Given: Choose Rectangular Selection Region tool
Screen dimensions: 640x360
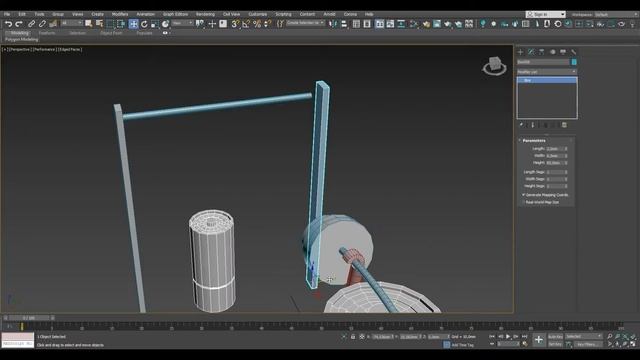Looking at the screenshot, I should click(110, 24).
